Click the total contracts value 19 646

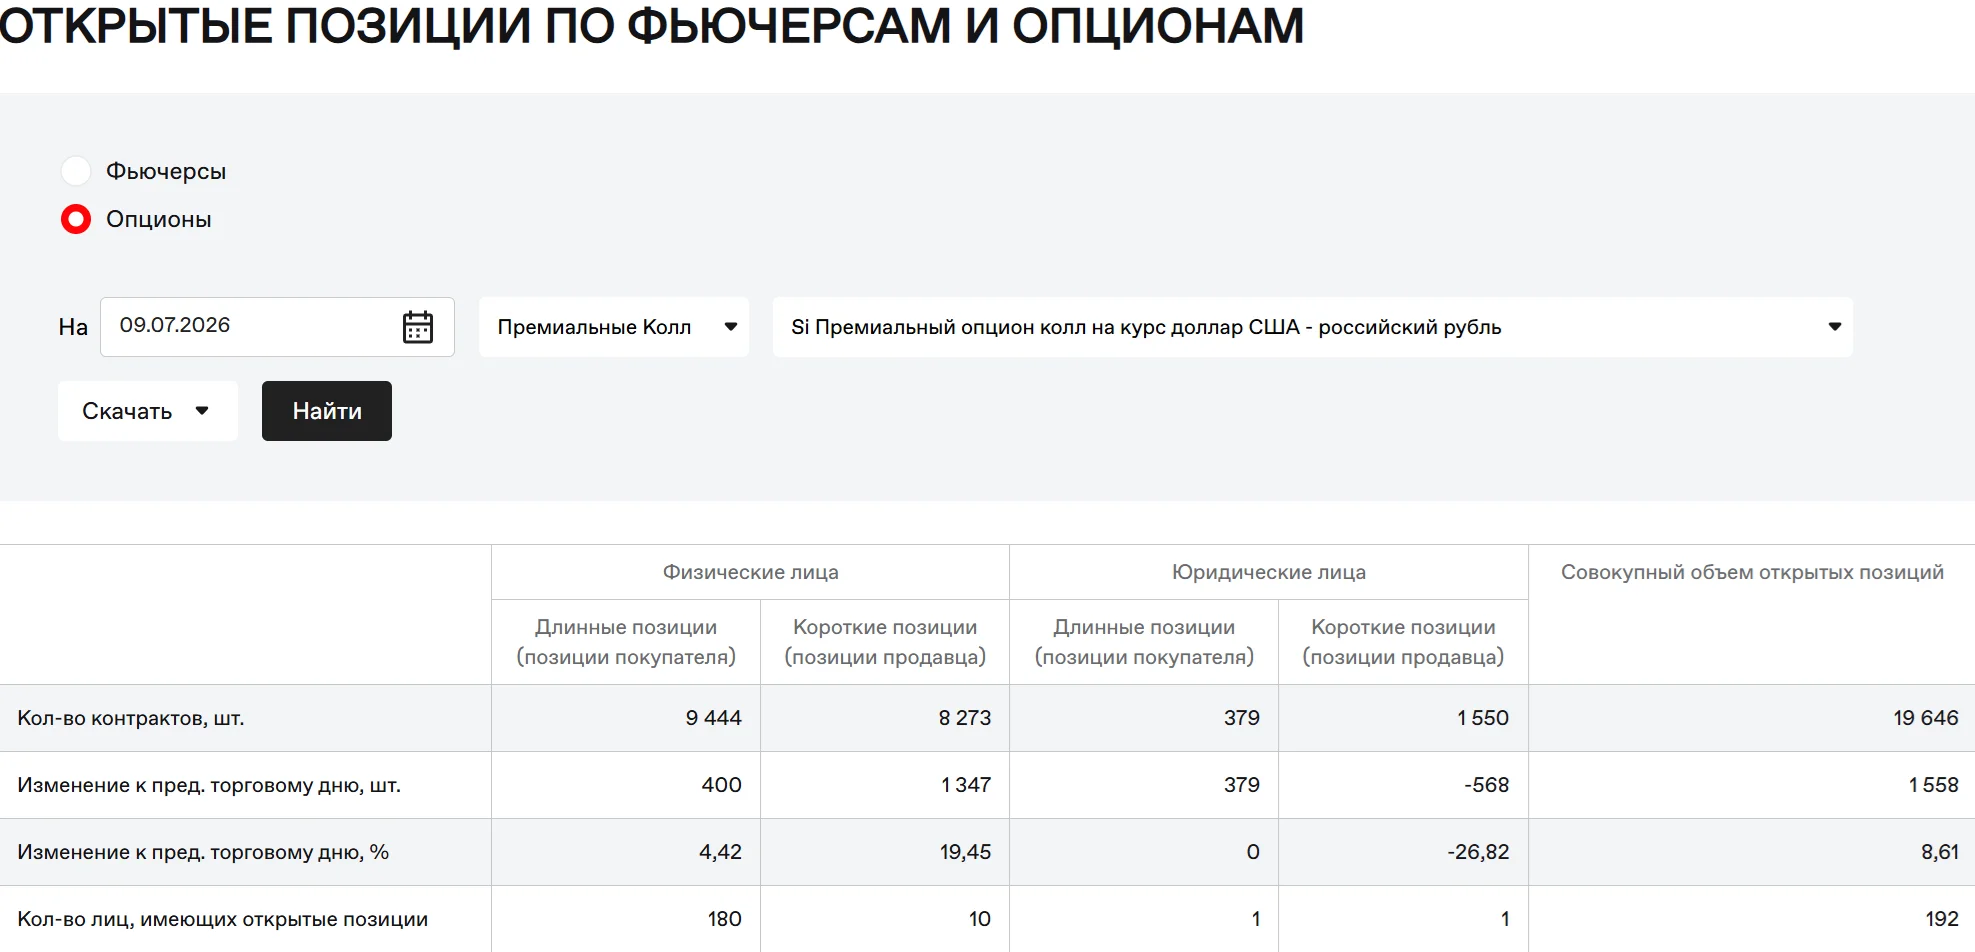(x=1926, y=718)
